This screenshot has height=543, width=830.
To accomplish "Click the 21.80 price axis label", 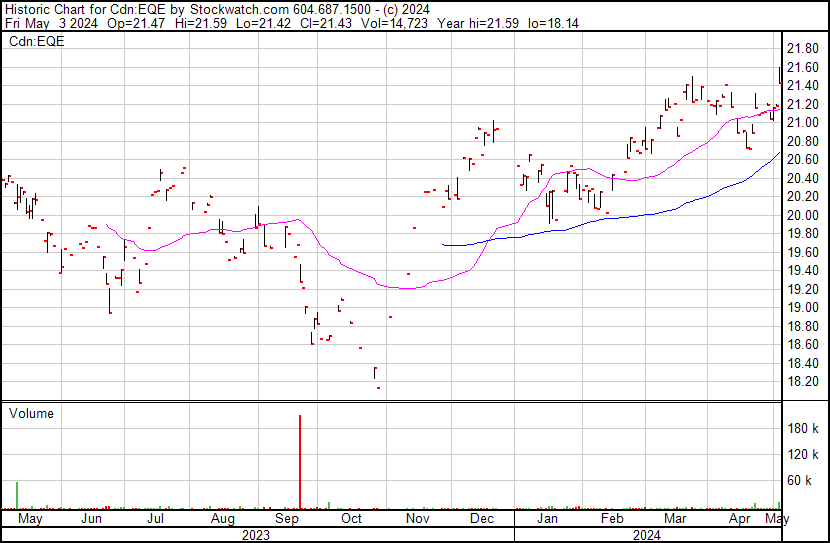I will pos(802,48).
